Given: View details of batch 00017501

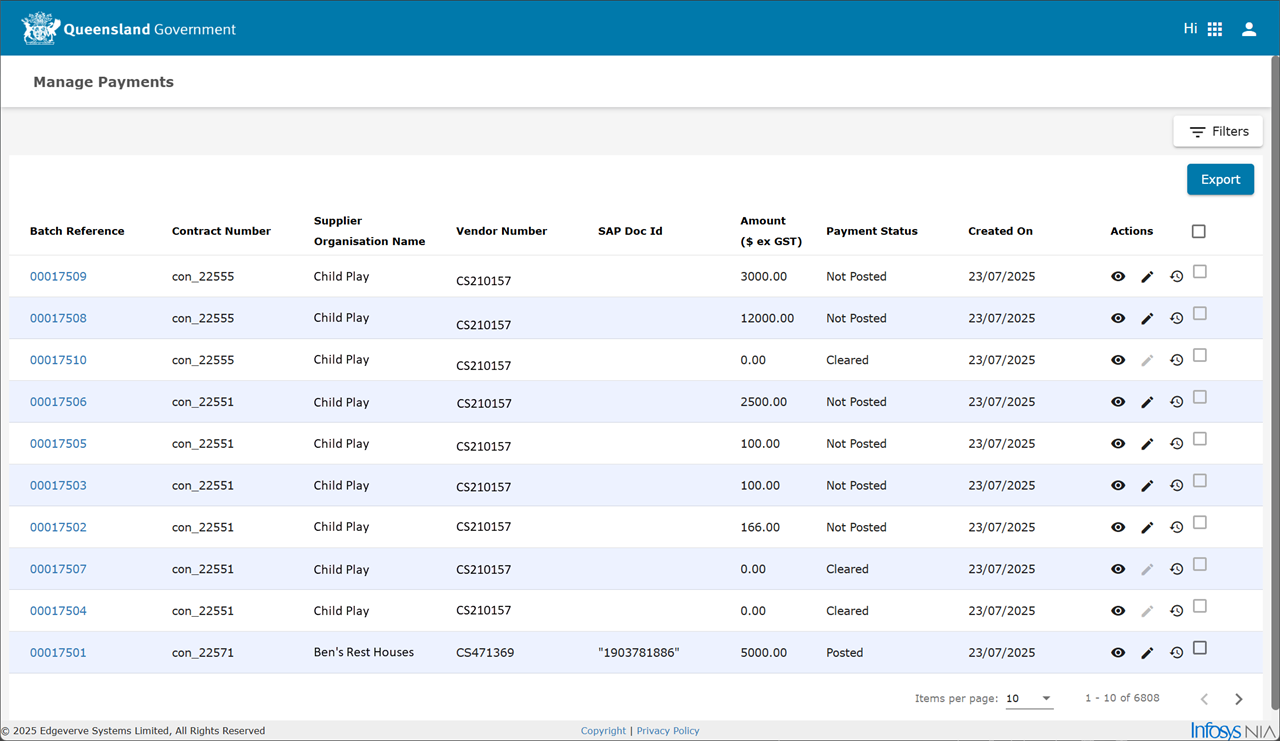Looking at the screenshot, I should (x=1118, y=653).
